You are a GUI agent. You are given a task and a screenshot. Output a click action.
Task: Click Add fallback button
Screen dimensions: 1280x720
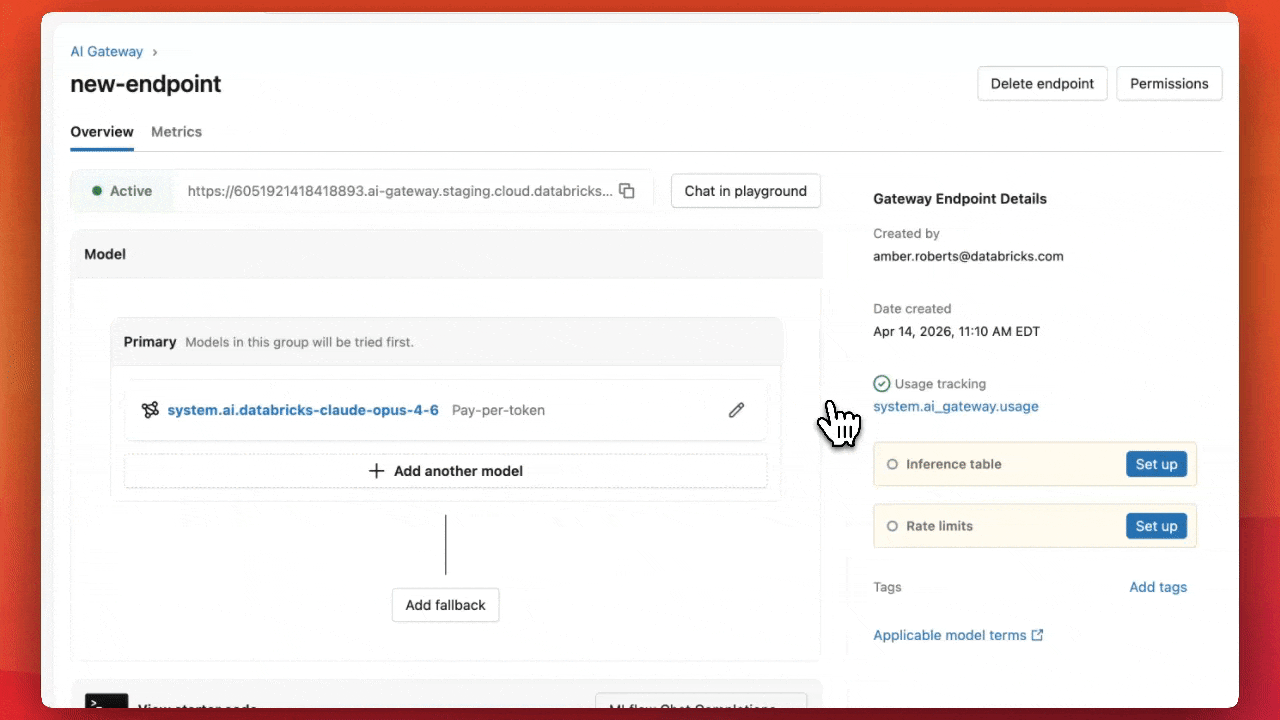click(445, 605)
